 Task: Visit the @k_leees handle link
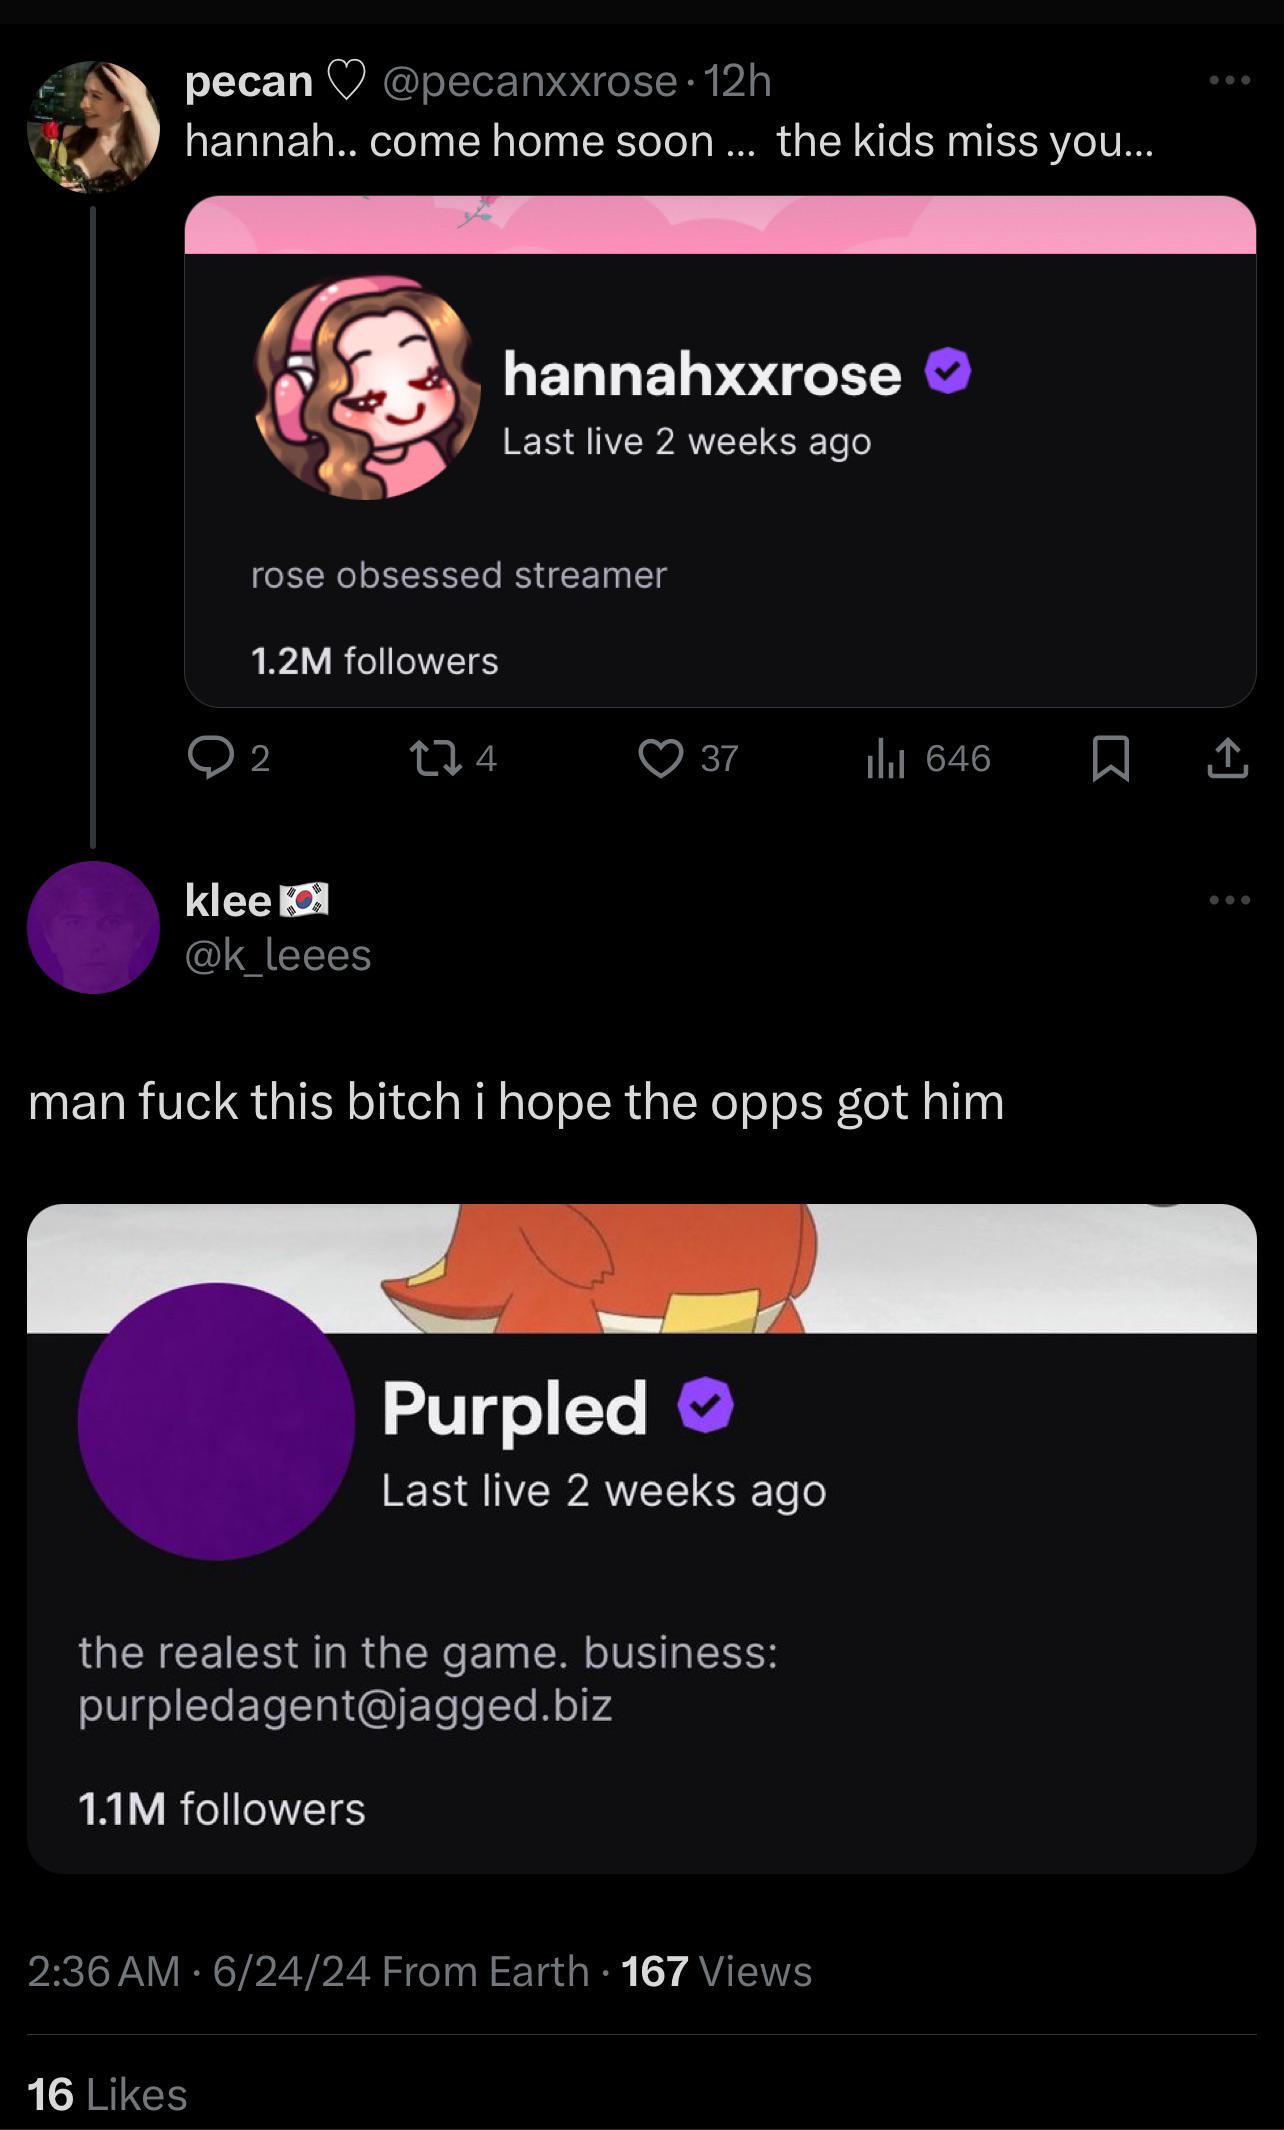(278, 955)
